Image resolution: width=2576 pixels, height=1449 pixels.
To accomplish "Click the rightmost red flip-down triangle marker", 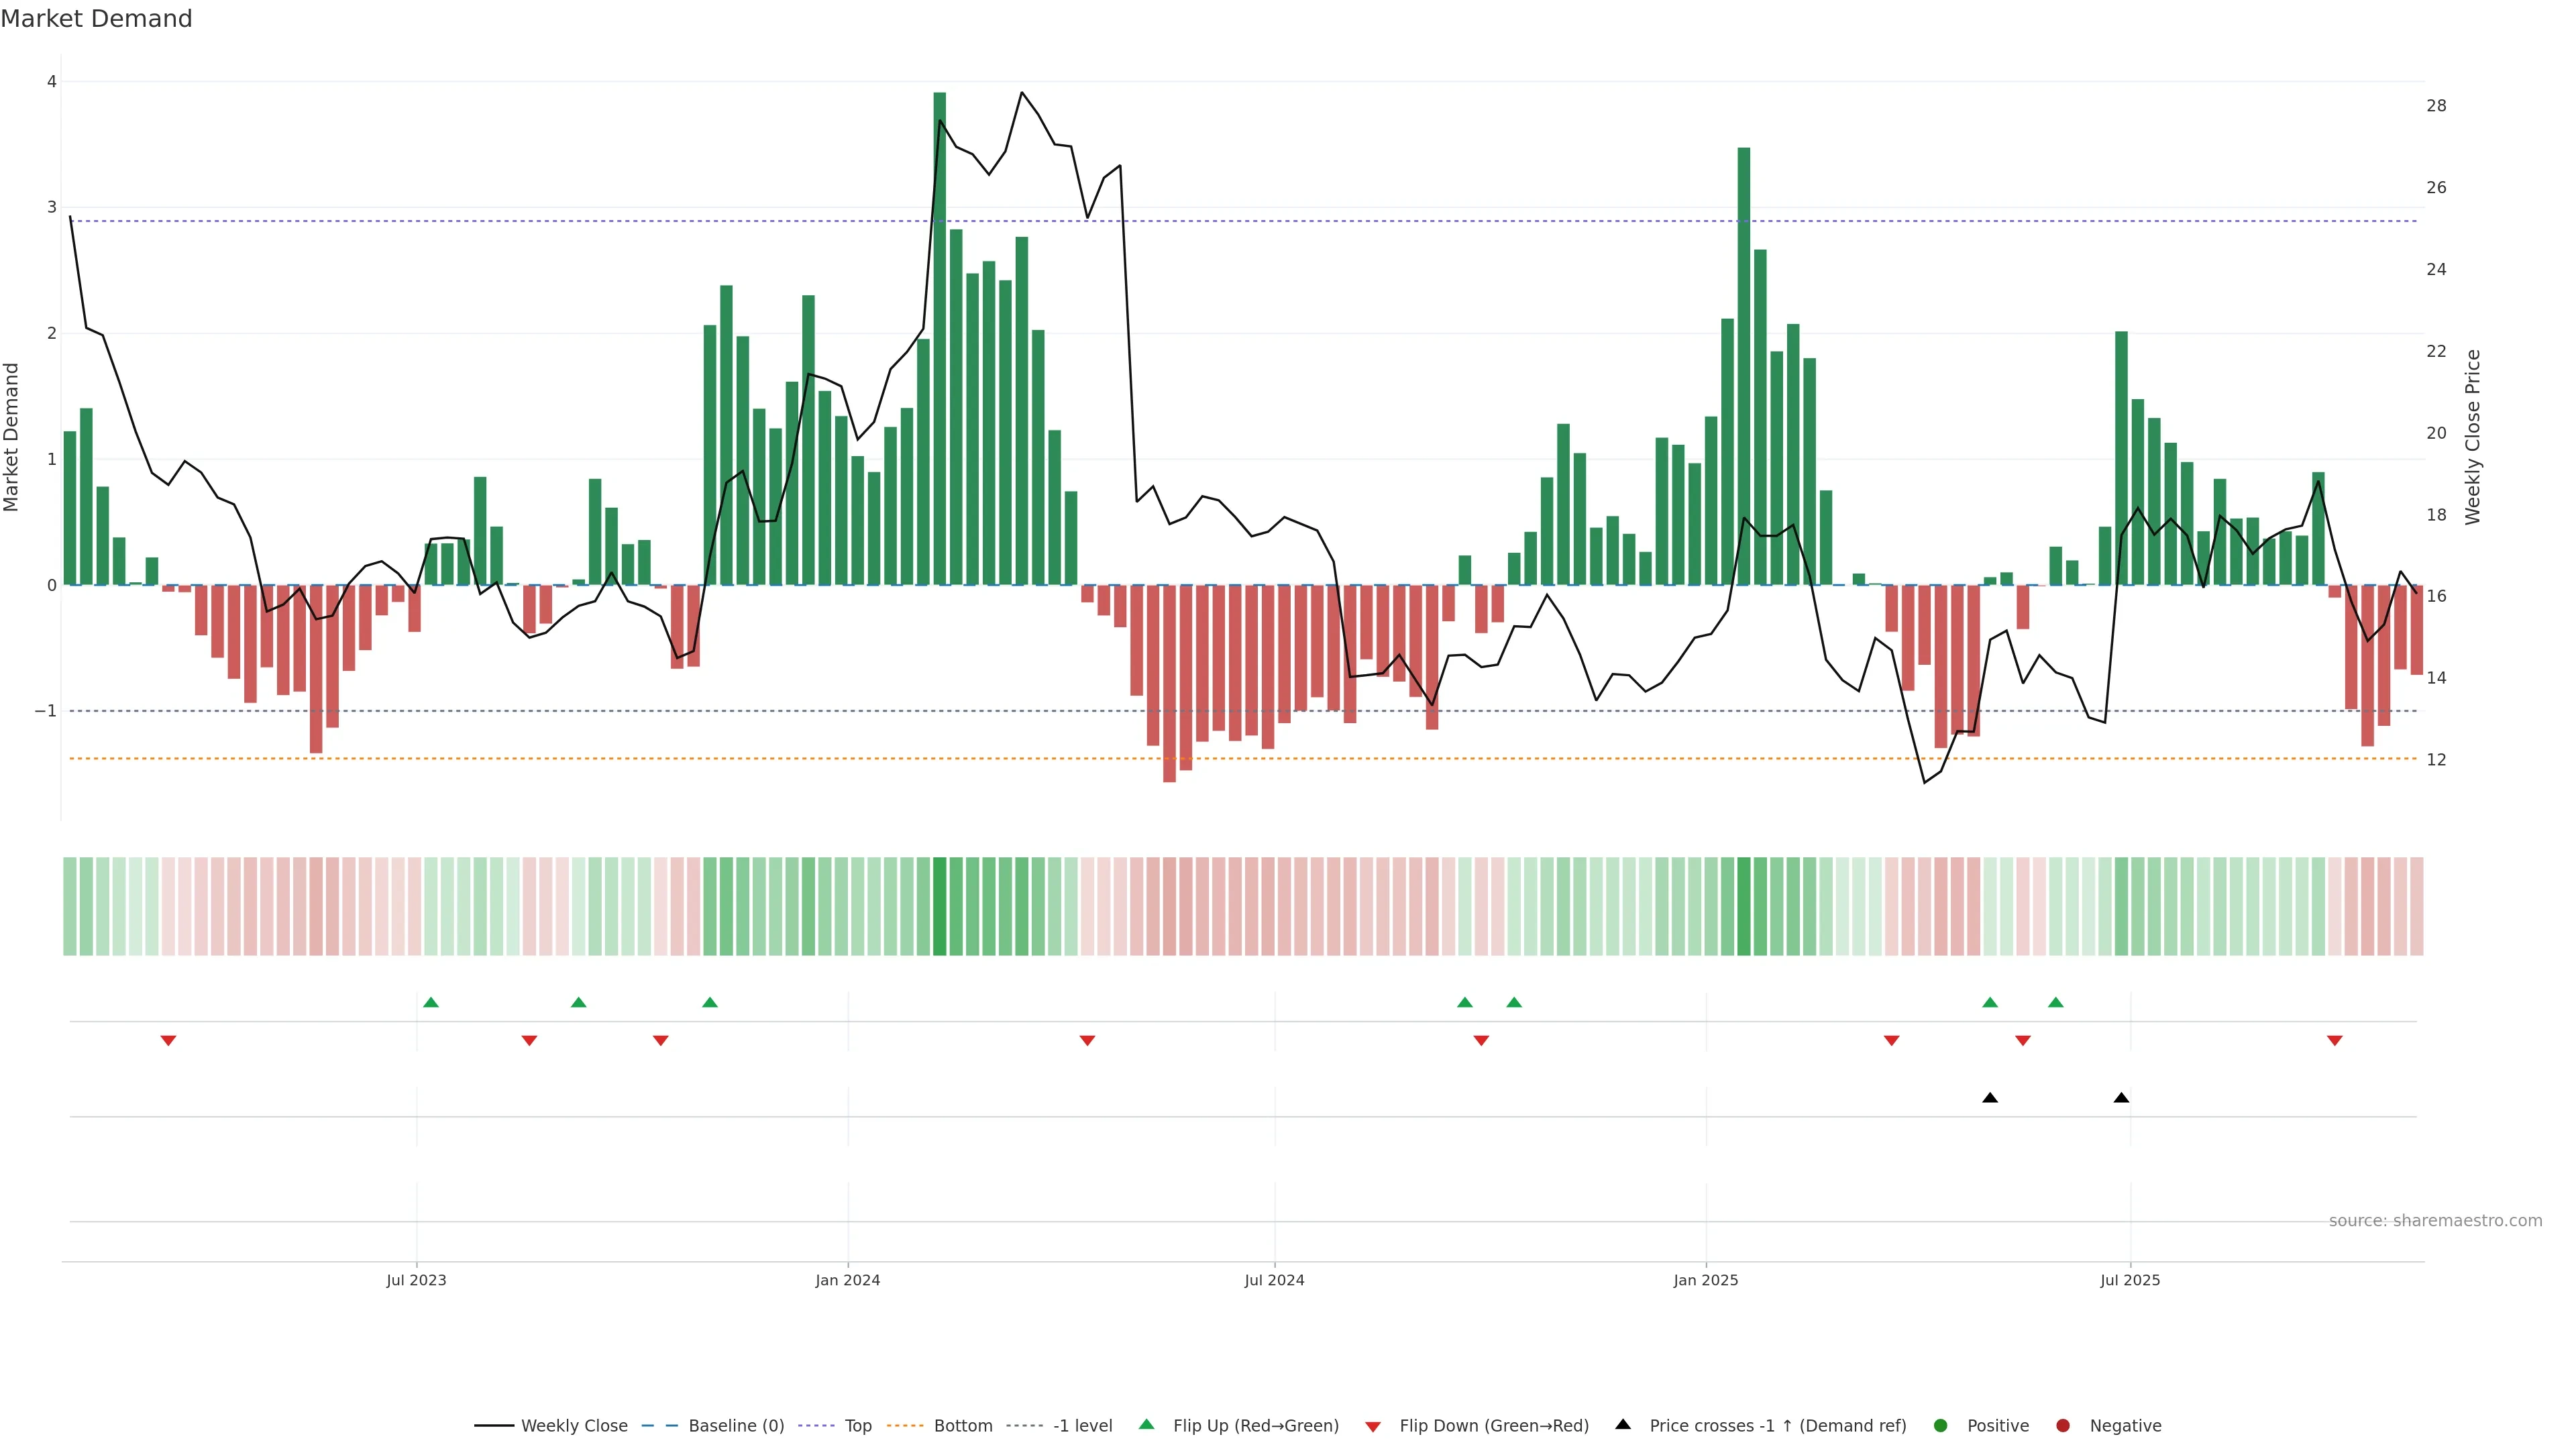I will [2335, 1041].
